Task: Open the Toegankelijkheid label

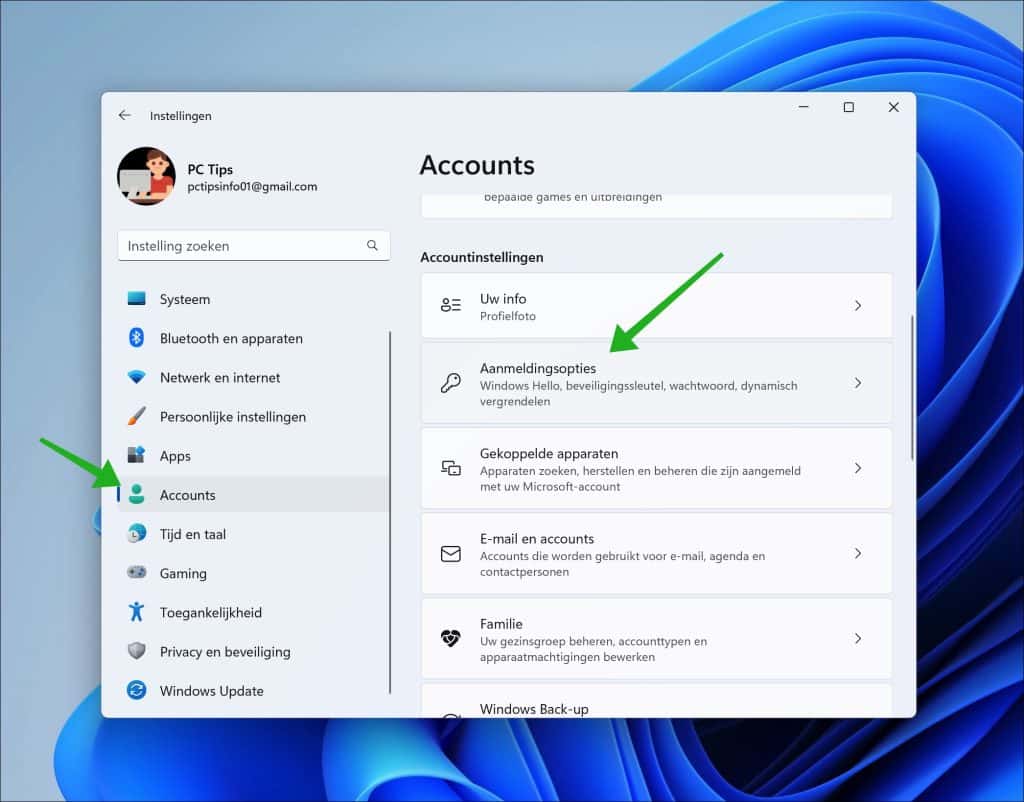Action: (210, 613)
